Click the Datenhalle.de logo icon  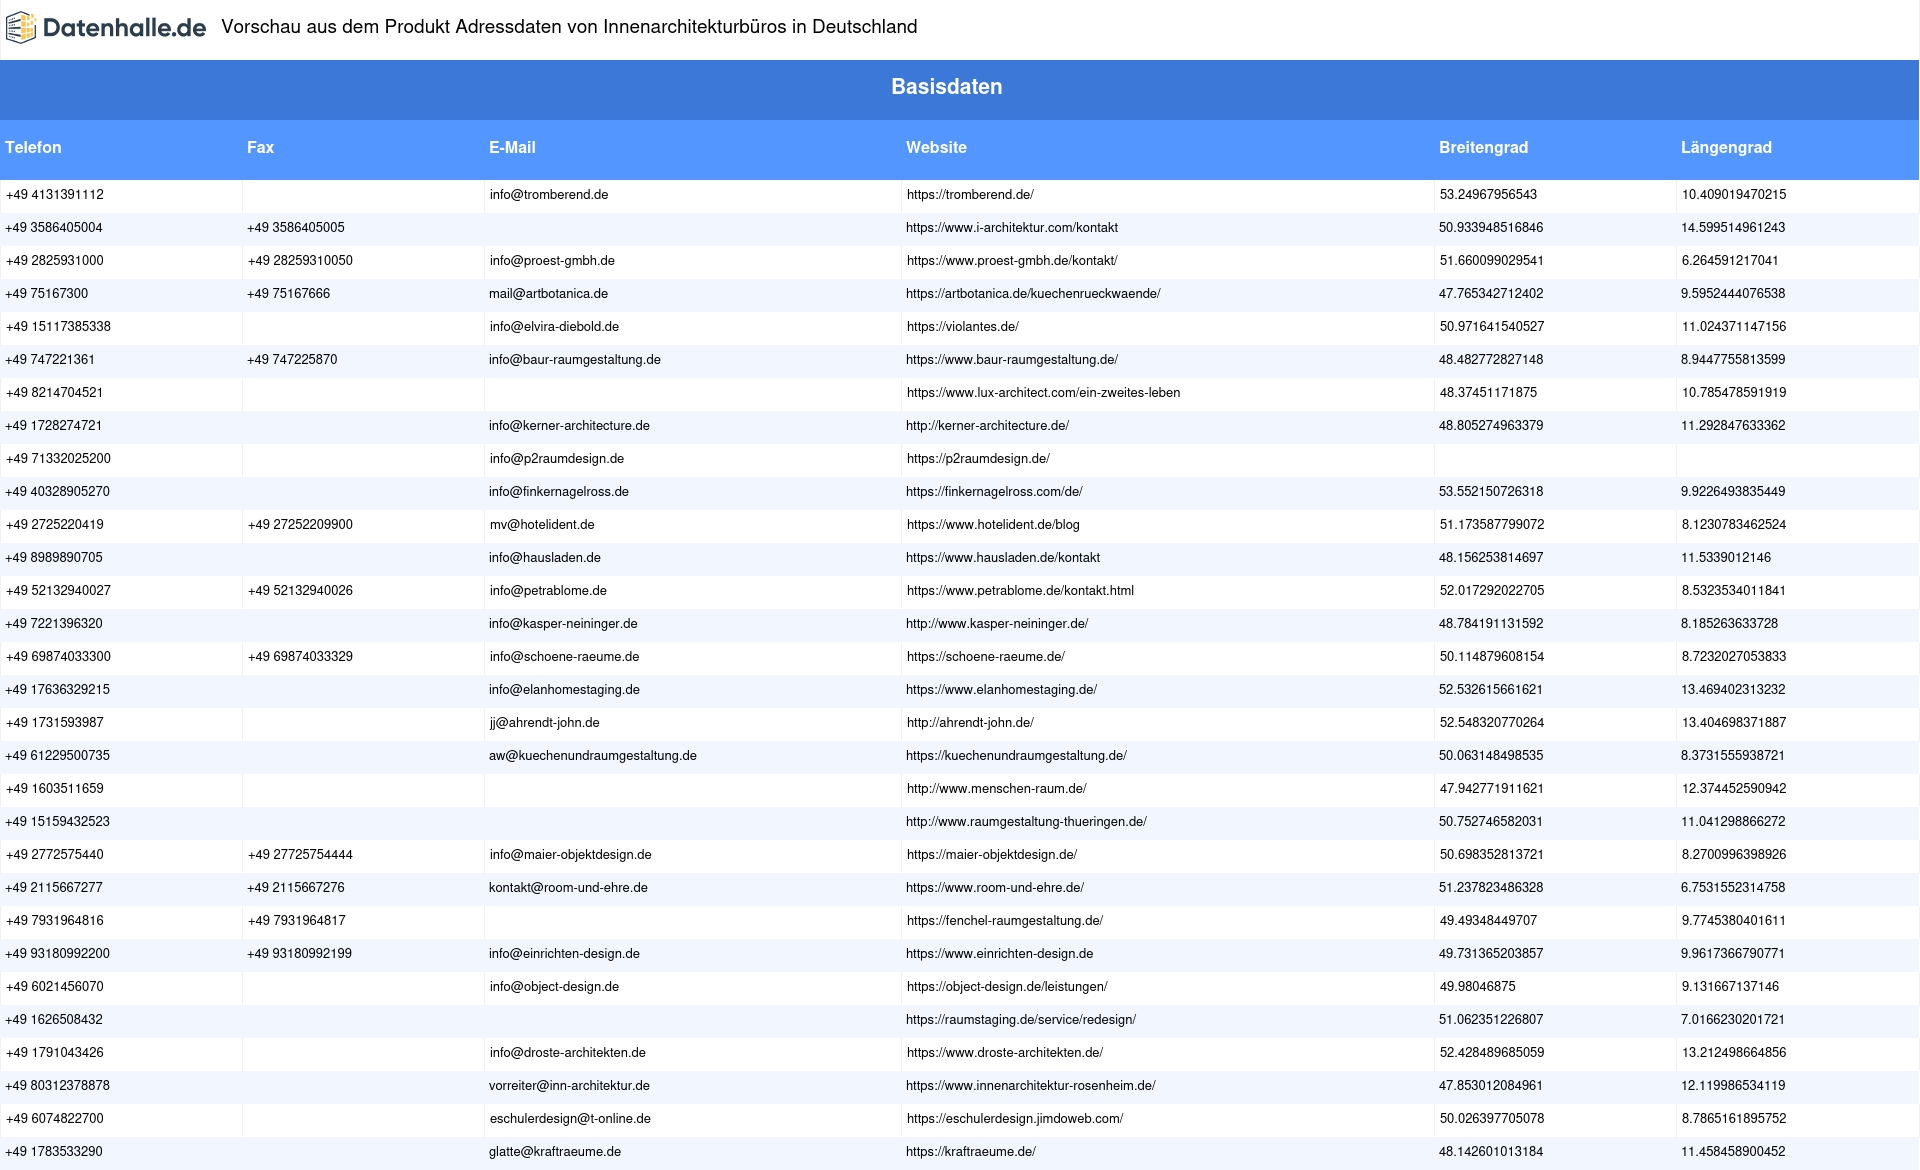pyautogui.click(x=21, y=28)
